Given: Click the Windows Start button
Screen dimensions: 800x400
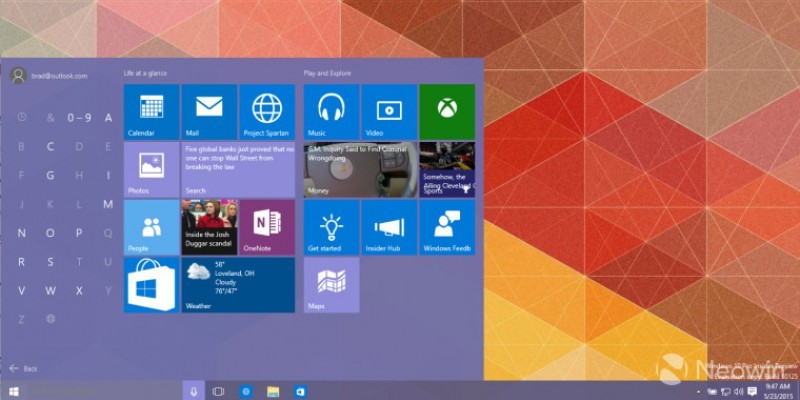Looking at the screenshot, I should (14, 391).
